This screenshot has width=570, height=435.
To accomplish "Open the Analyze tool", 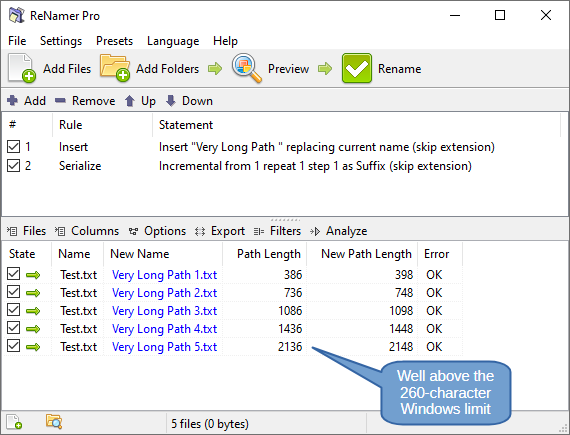I will 338,231.
